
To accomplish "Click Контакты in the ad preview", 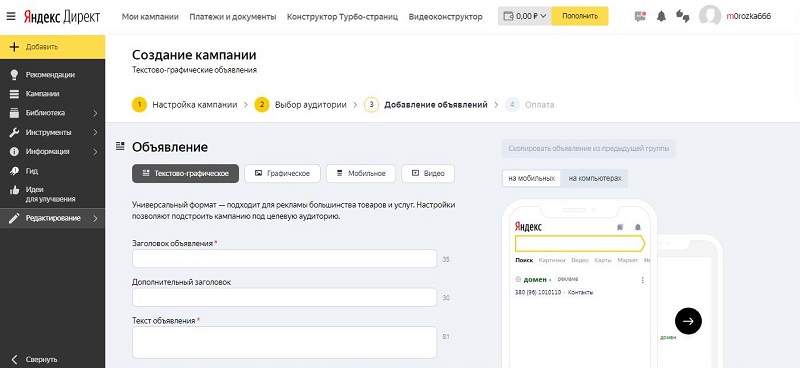I will pos(581,292).
